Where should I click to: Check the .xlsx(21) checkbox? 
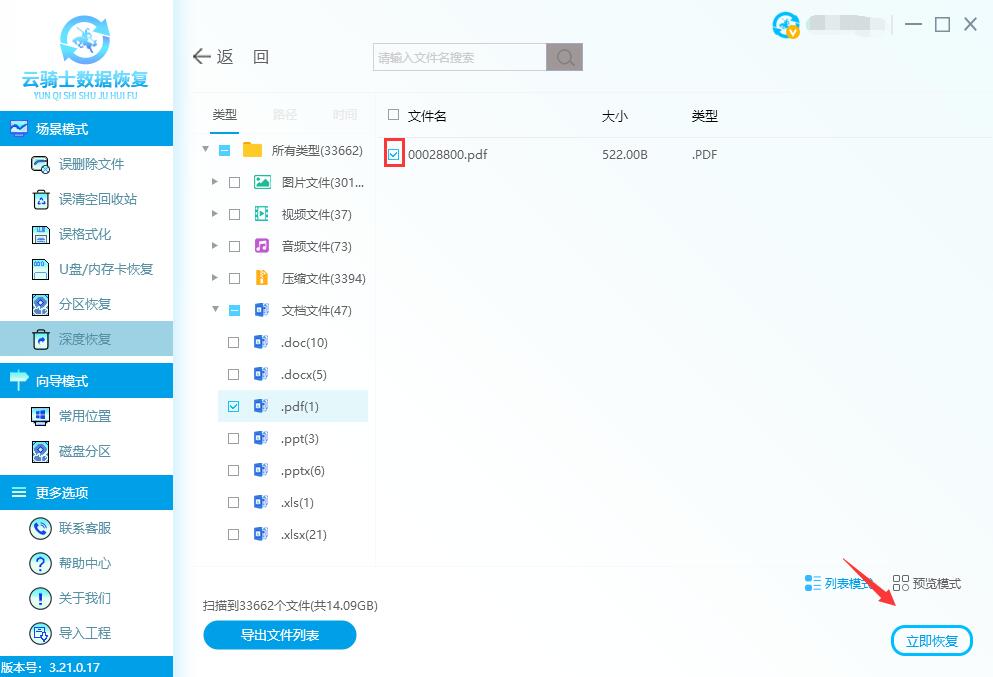234,535
